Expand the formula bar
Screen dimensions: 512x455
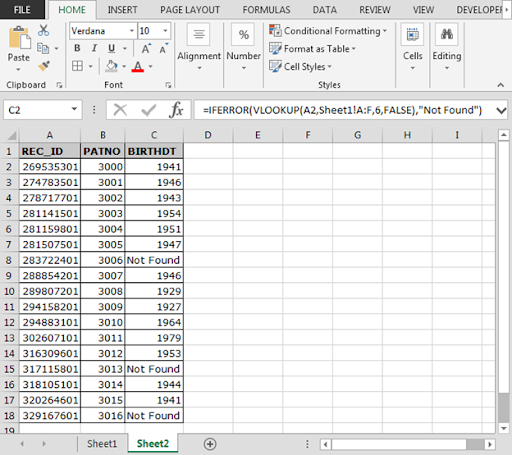pos(501,110)
